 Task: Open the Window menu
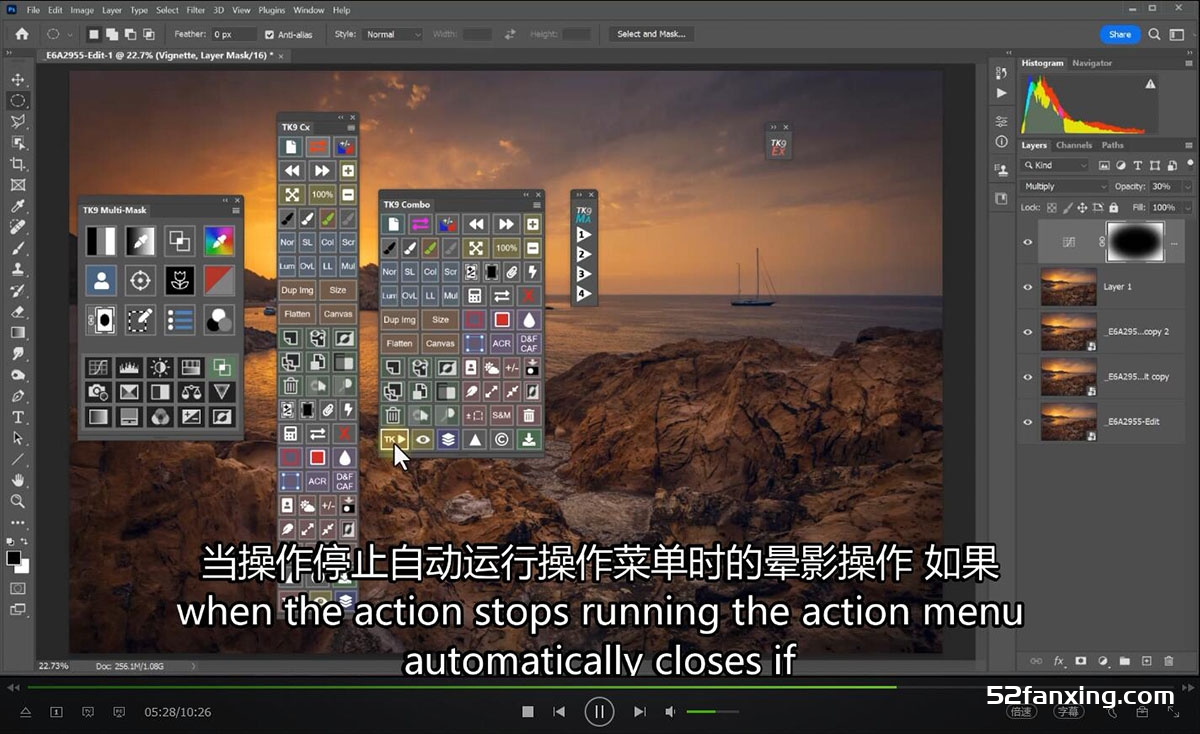tap(309, 10)
